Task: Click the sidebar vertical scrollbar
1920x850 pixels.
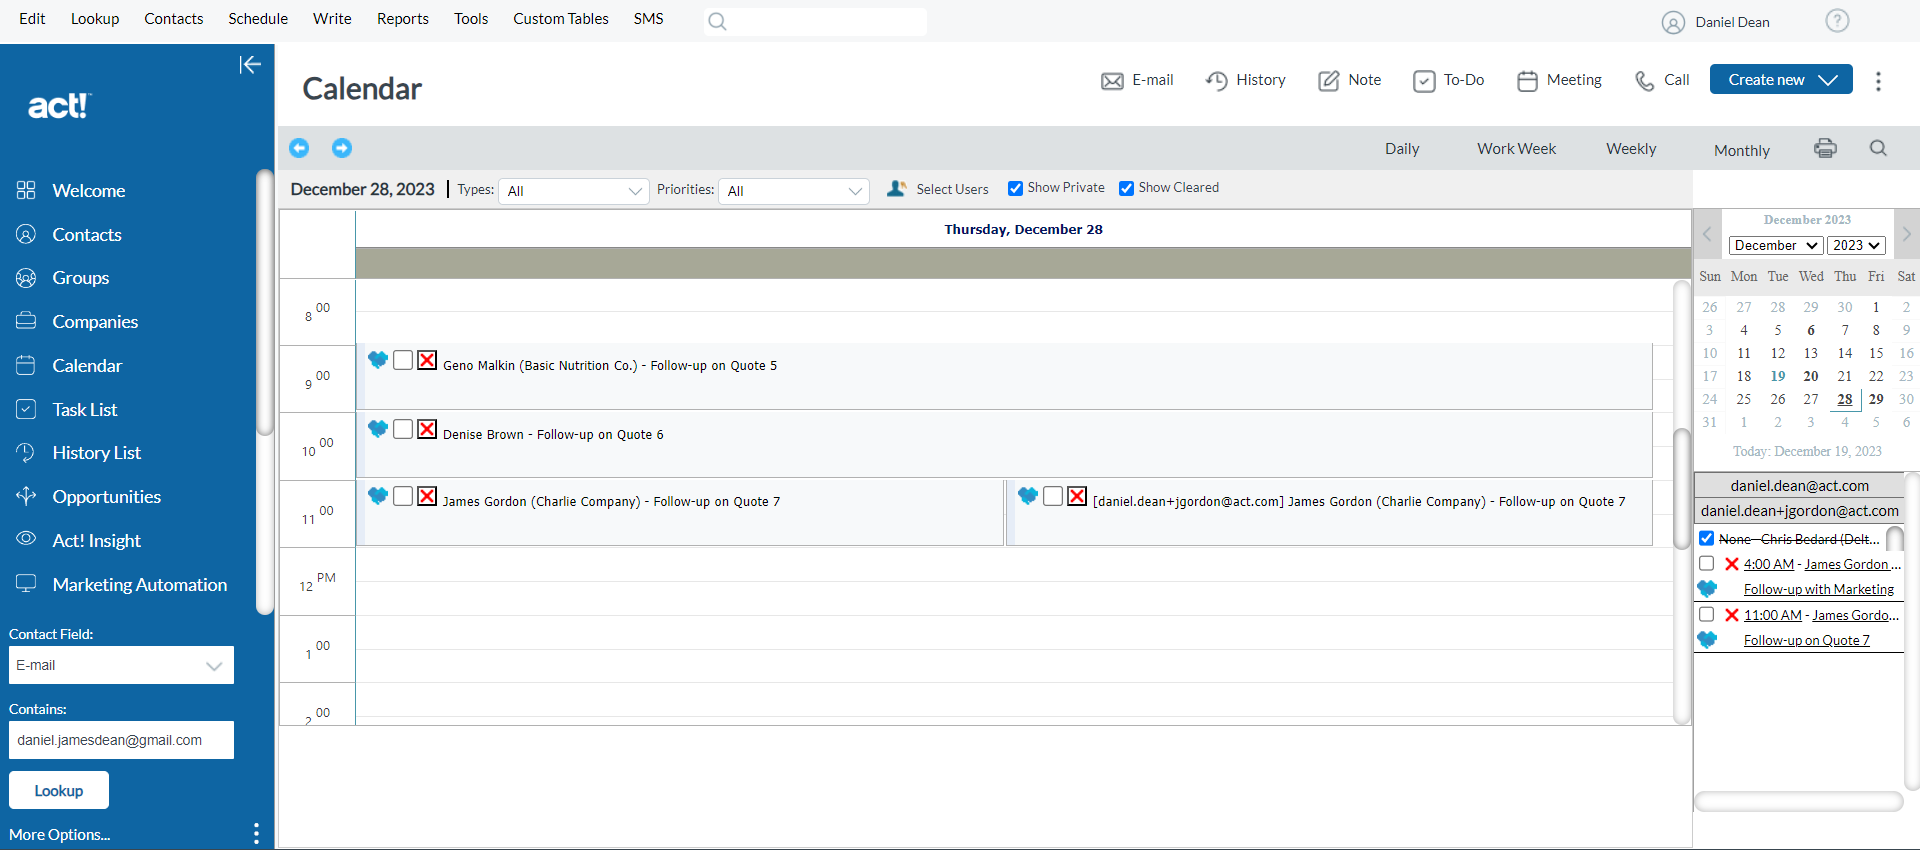Action: point(264,300)
